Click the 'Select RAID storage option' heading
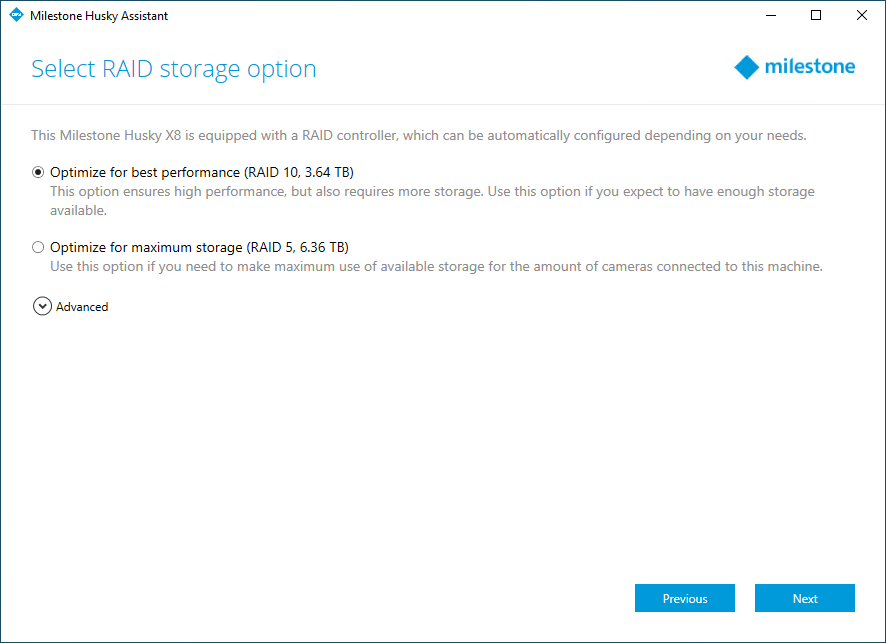The height and width of the screenshot is (643, 886). click(x=173, y=69)
